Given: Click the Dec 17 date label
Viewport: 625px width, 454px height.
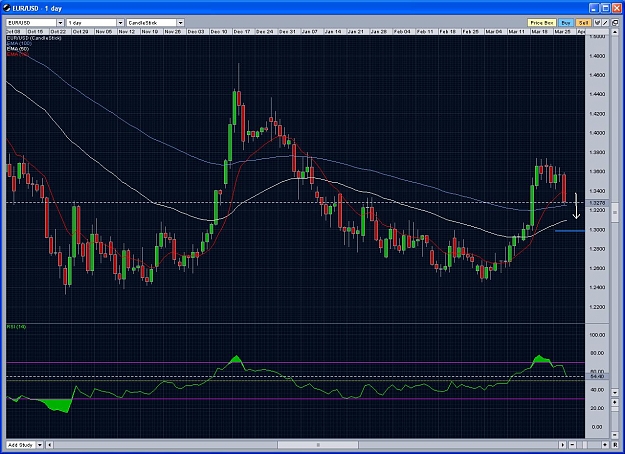Looking at the screenshot, I should pos(242,31).
